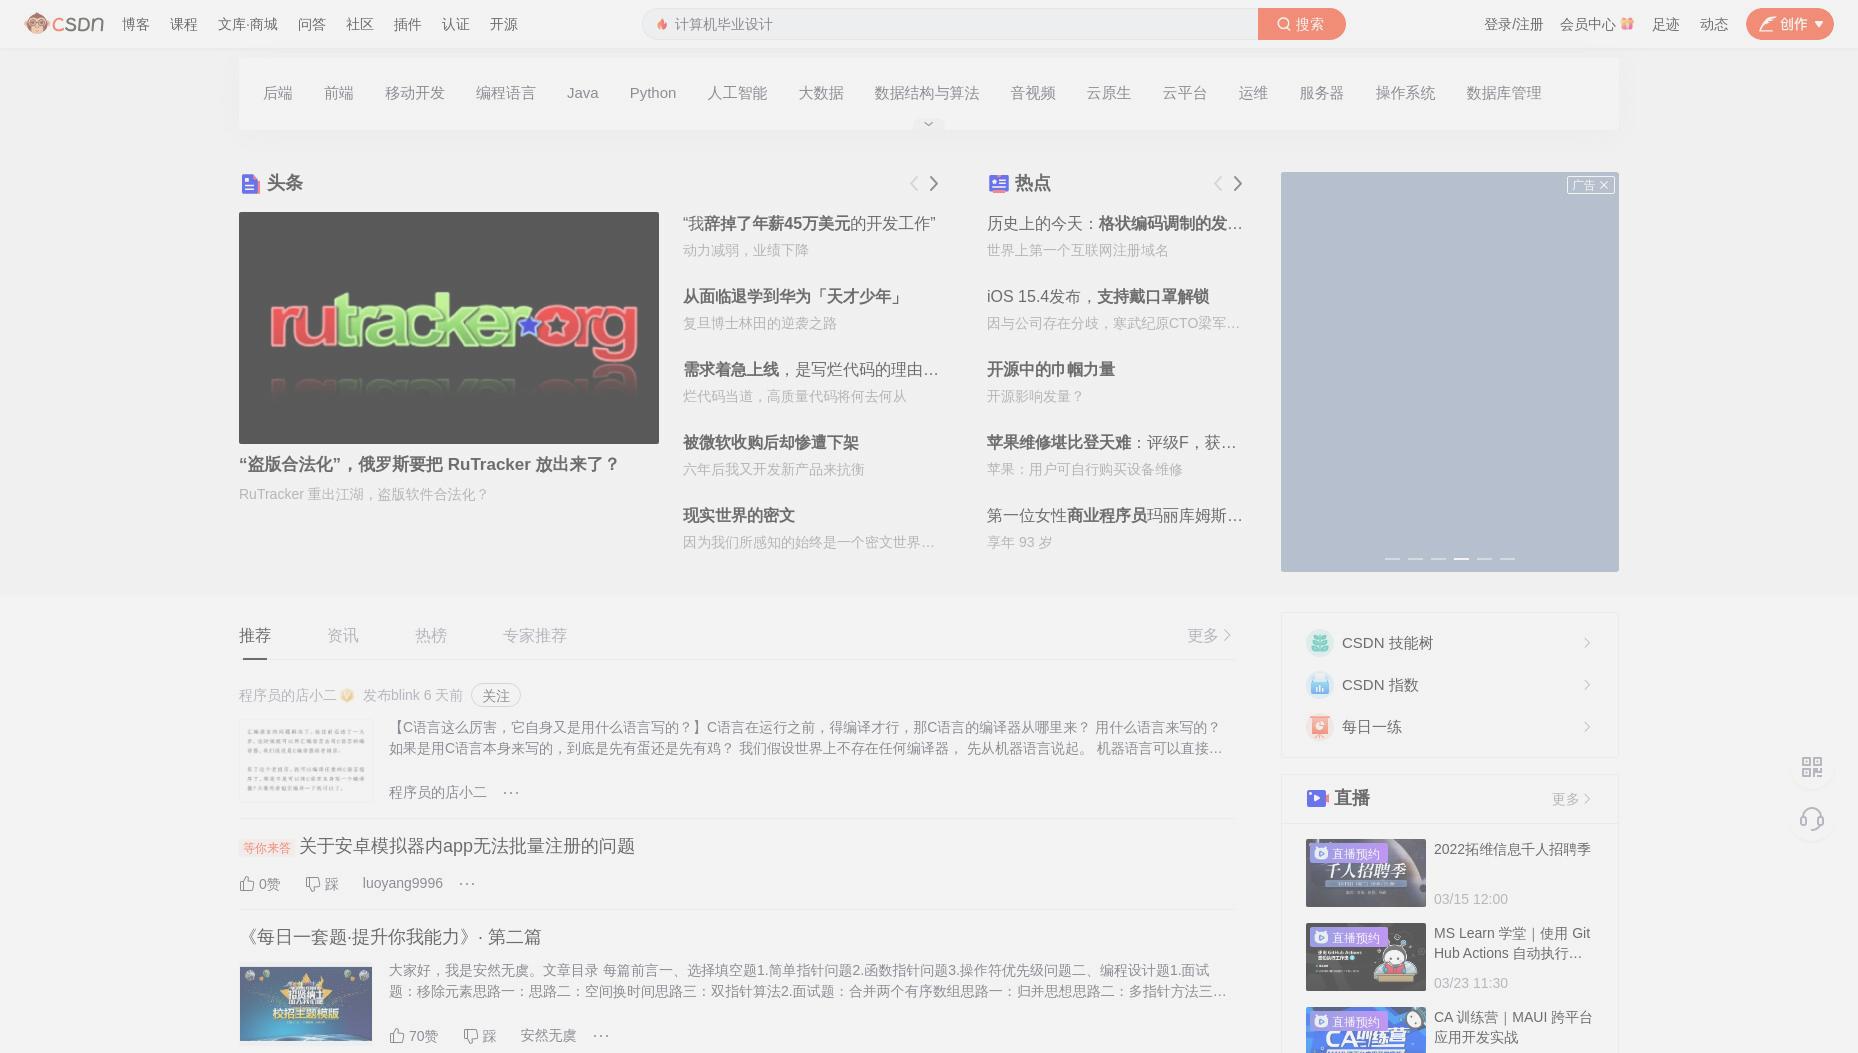
Task: Open the 社区 section
Action: tap(360, 24)
